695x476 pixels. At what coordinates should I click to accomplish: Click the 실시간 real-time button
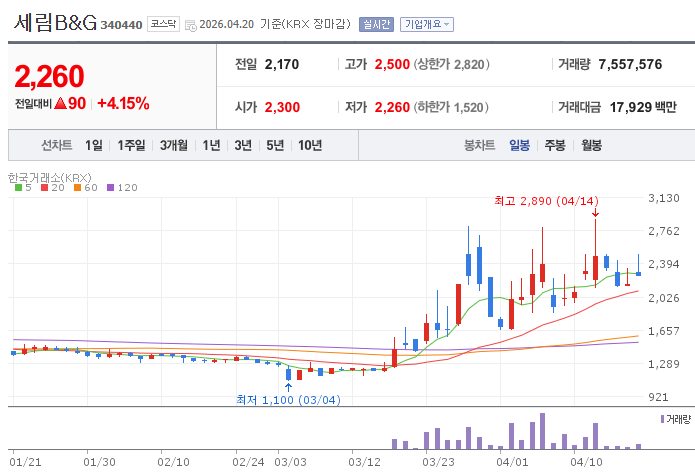tap(376, 24)
